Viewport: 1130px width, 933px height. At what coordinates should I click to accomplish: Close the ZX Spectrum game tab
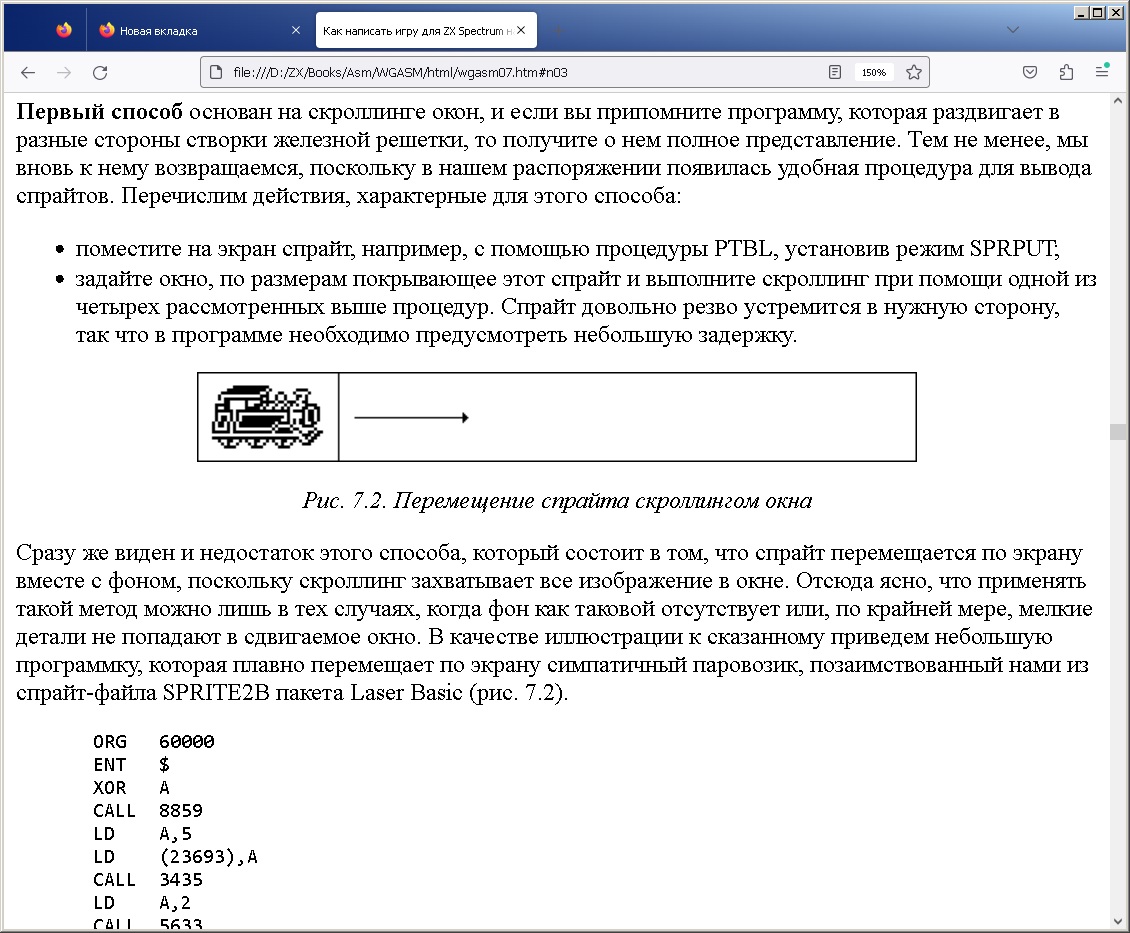pyautogui.click(x=521, y=30)
